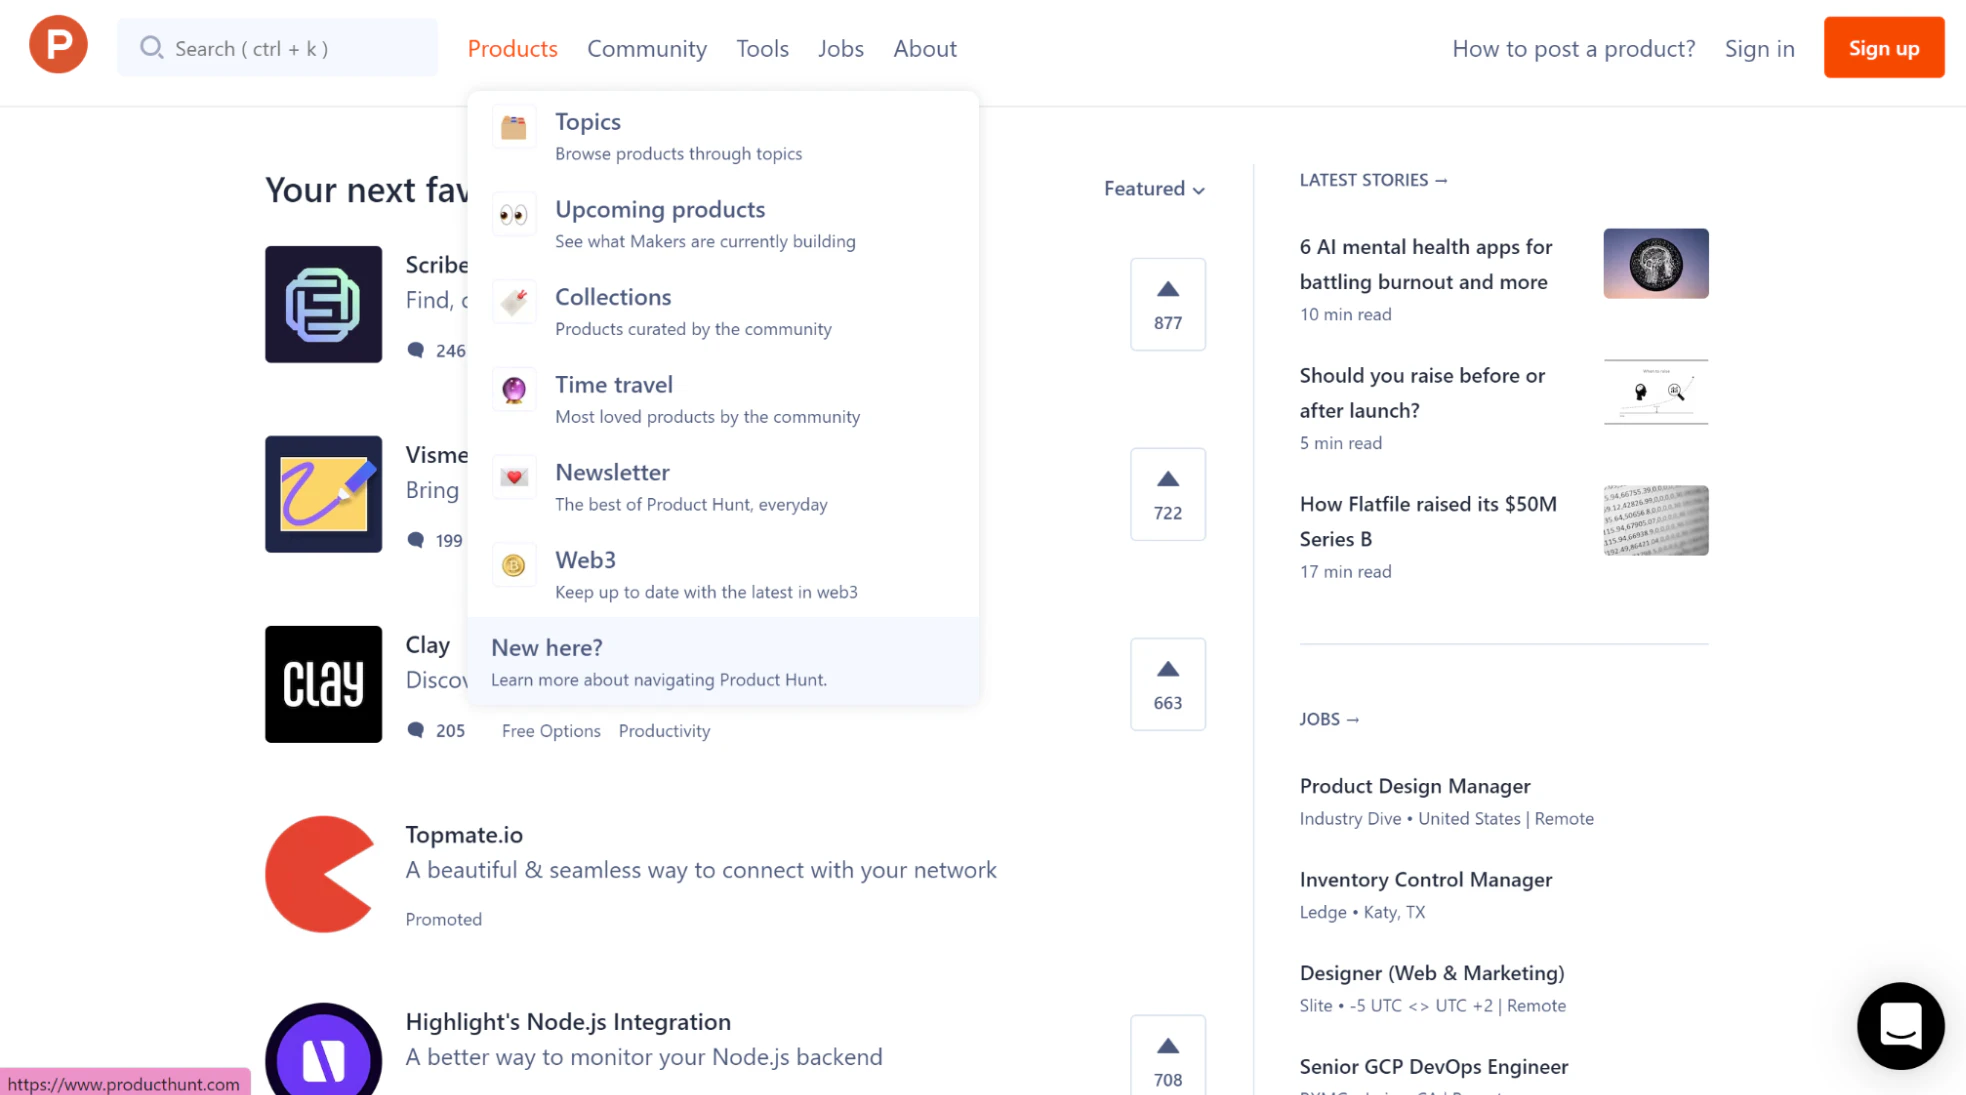Upvote Highlight's Node.js Integration 708
The width and height of the screenshot is (1966, 1095).
click(1167, 1056)
